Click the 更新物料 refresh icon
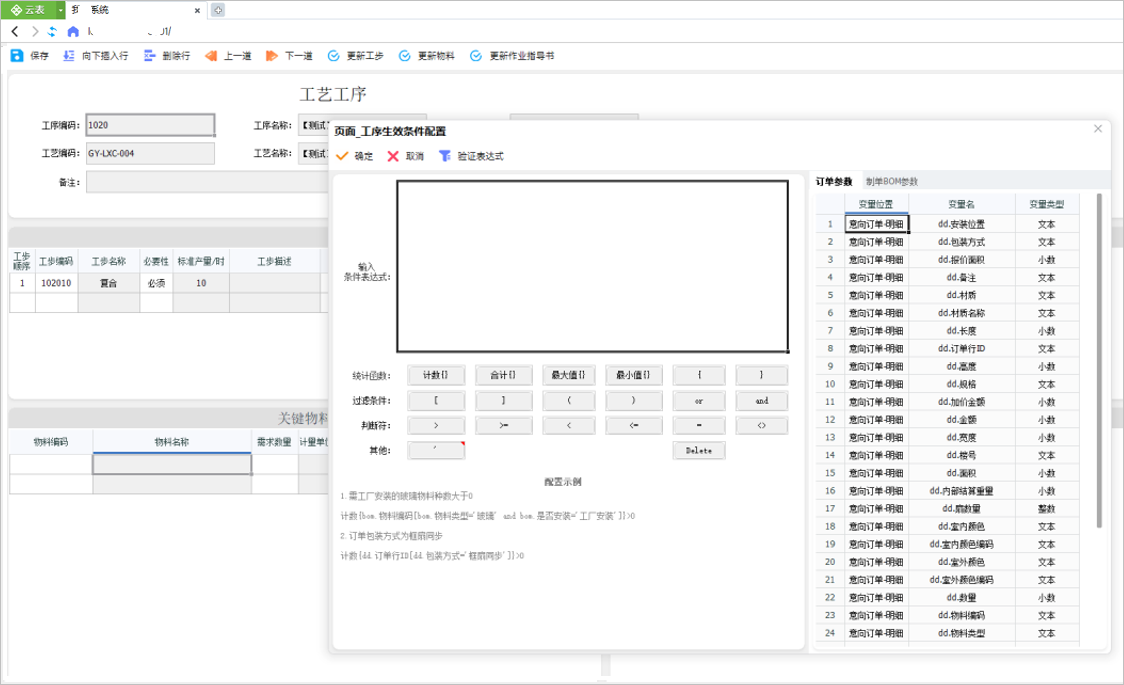The height and width of the screenshot is (685, 1124). click(x=404, y=55)
